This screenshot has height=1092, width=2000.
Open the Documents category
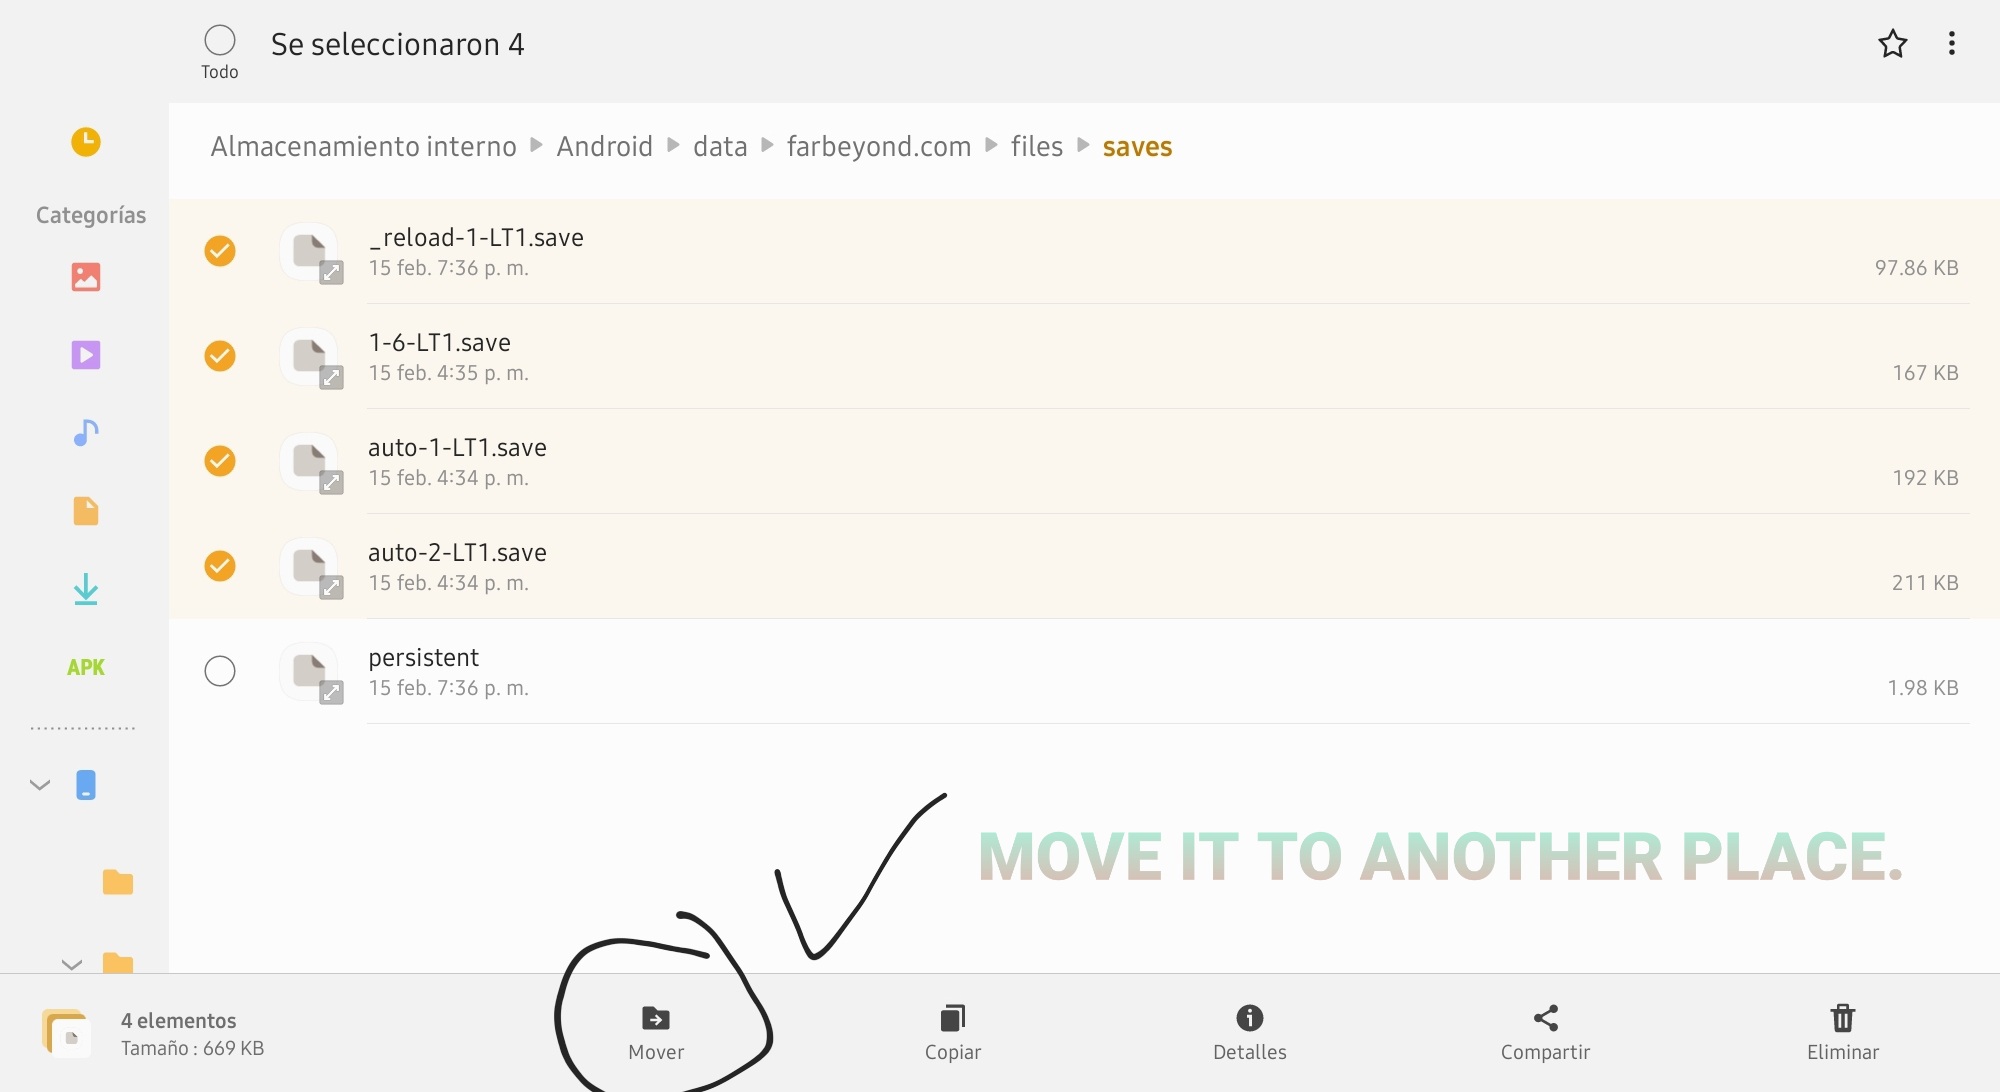(x=86, y=511)
